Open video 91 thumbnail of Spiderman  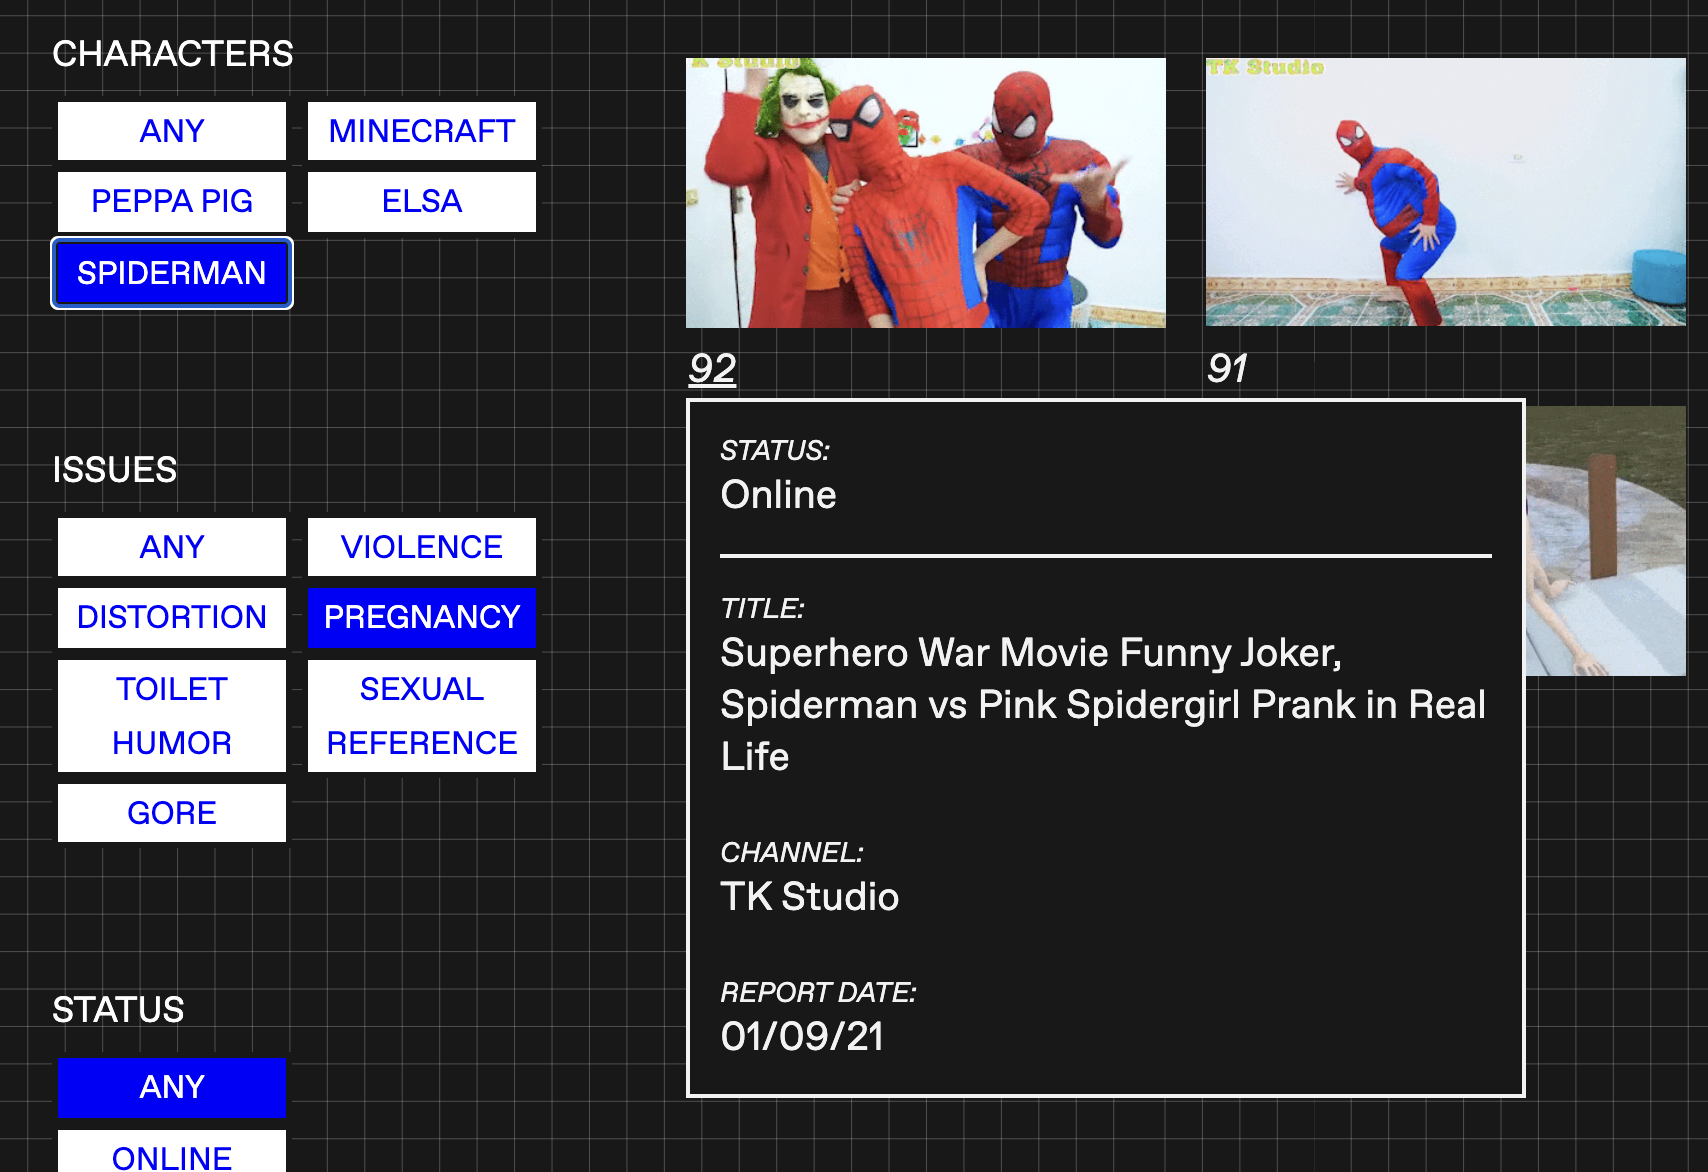pos(1445,193)
